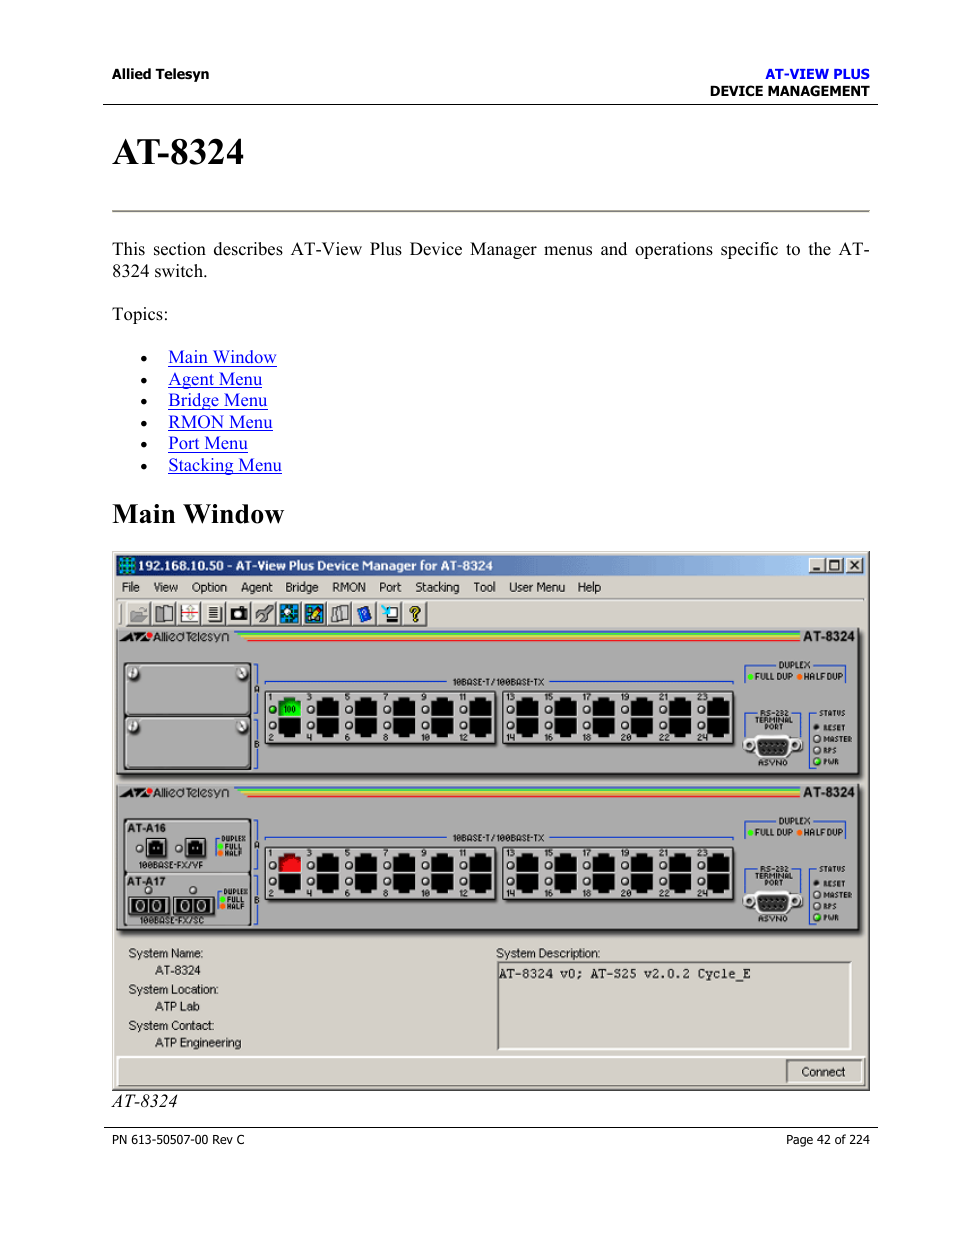Screen dimensions: 954x1235
Task: Open the Option menu
Action: tap(210, 587)
